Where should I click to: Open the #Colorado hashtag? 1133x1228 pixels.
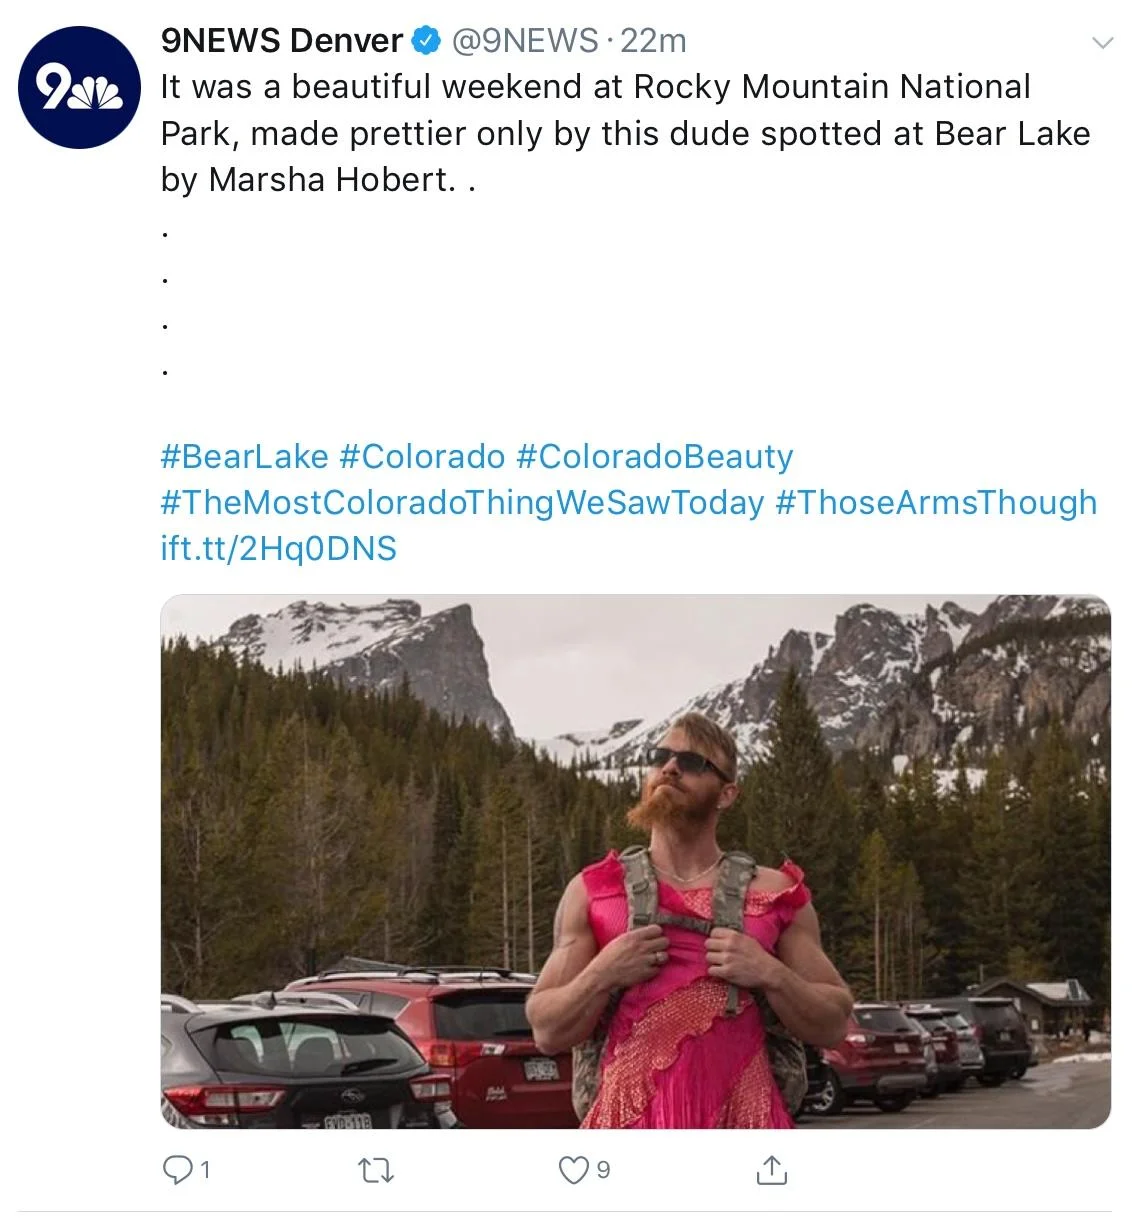422,456
